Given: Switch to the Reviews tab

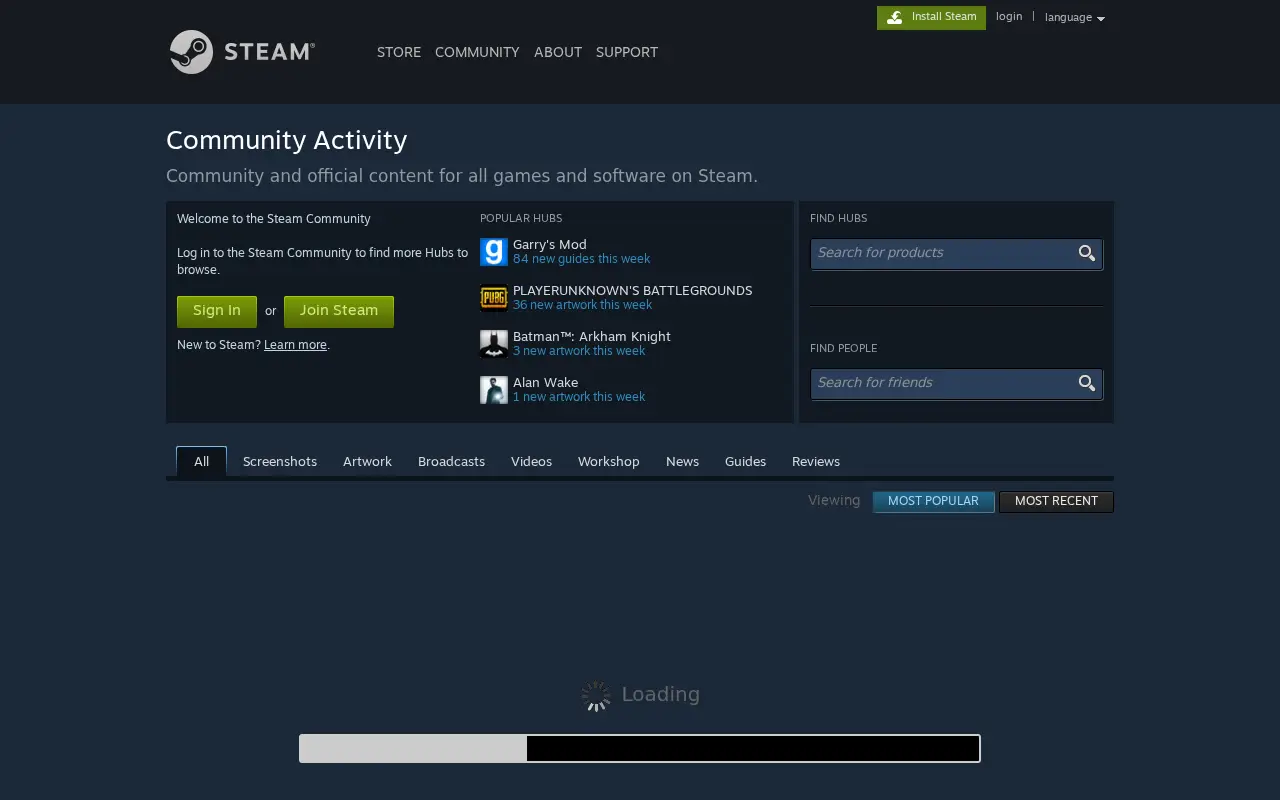Looking at the screenshot, I should (816, 461).
